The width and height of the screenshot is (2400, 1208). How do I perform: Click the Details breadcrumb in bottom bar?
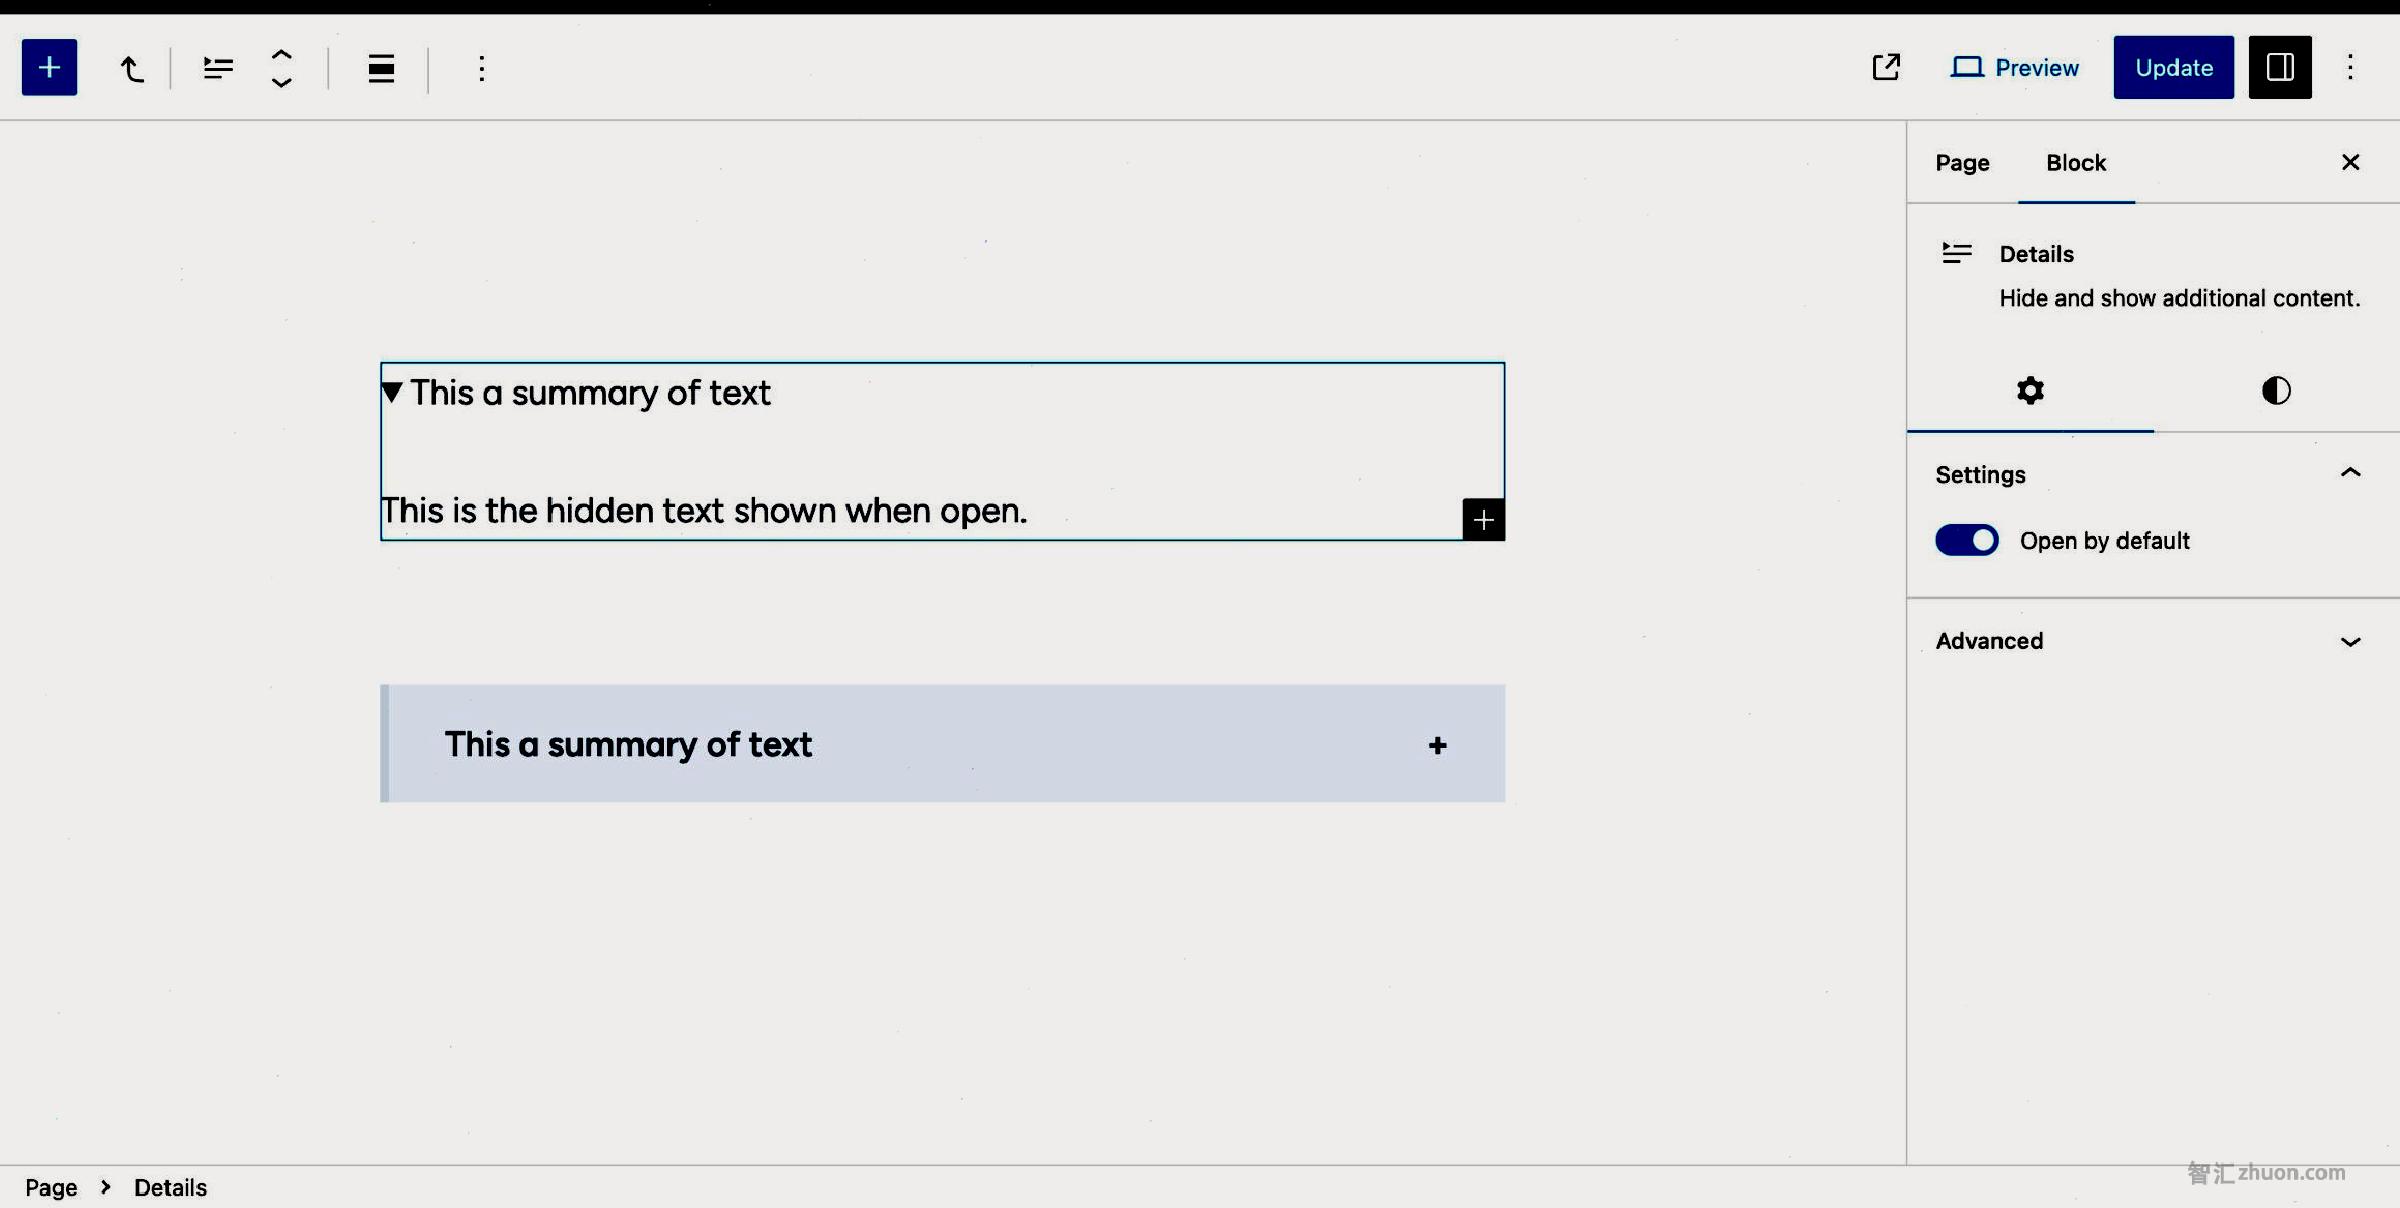pos(169,1186)
